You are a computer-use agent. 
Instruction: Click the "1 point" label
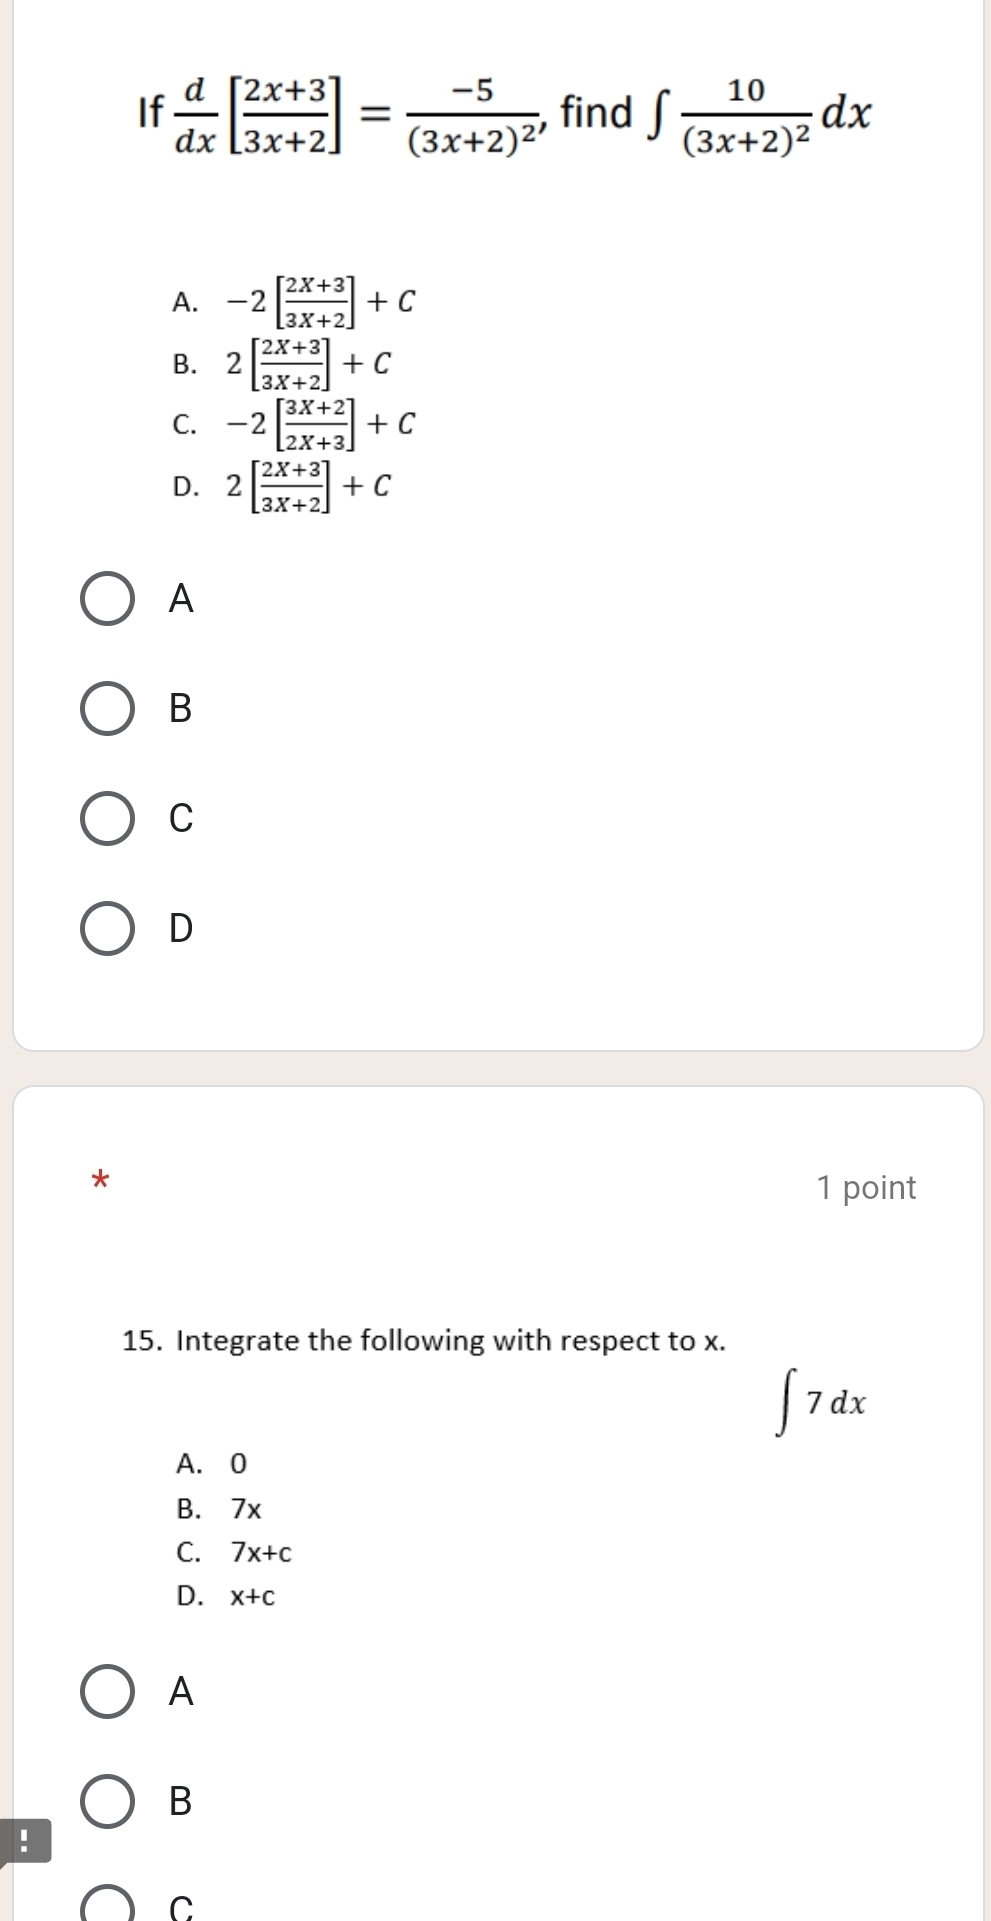(865, 1187)
